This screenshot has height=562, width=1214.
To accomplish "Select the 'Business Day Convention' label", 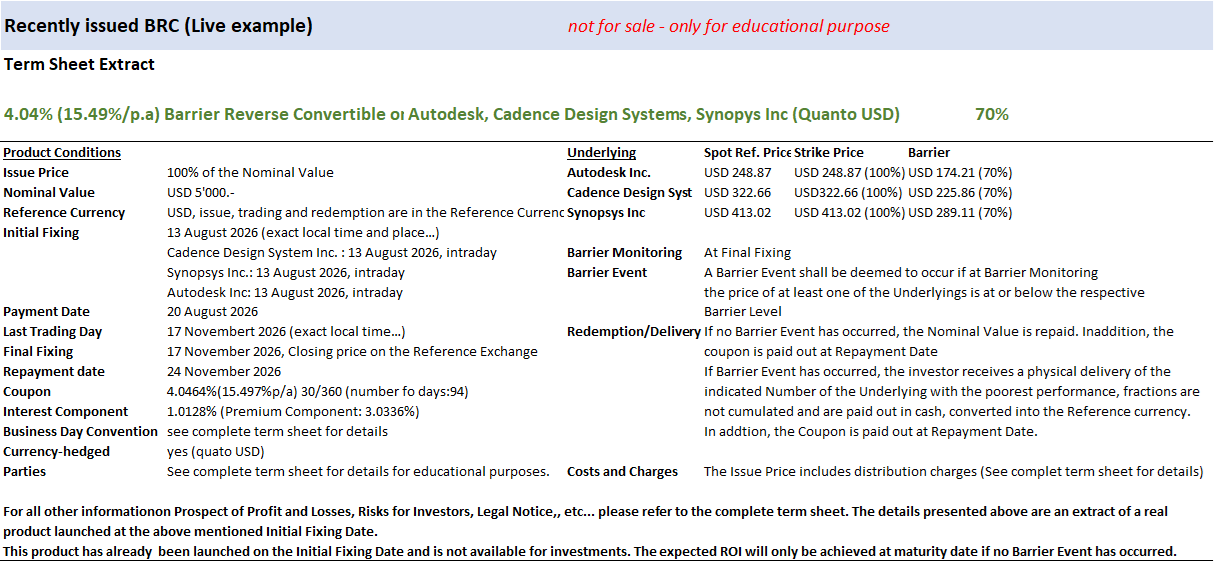I will point(80,432).
